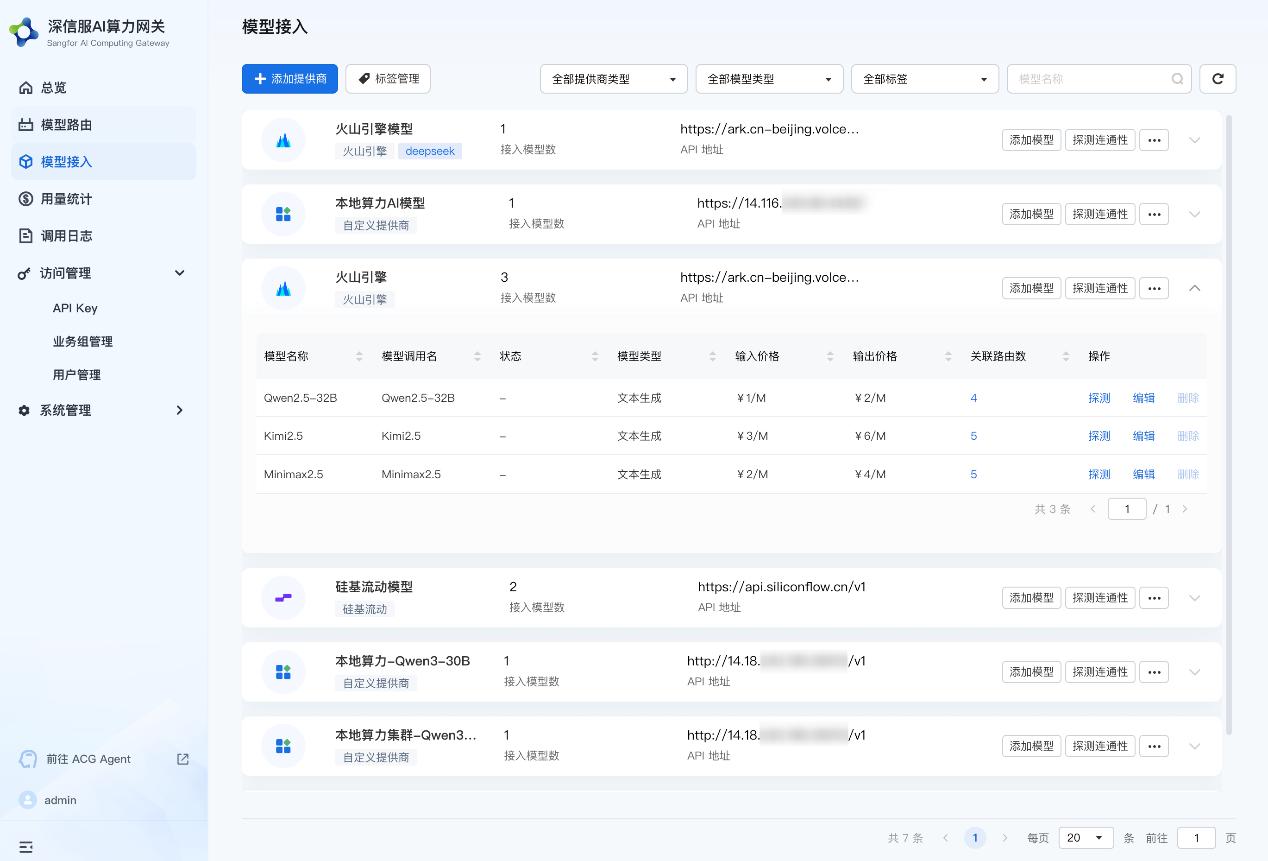Click 编辑 link for Kimi2.5
The width and height of the screenshot is (1268, 861).
[1143, 436]
